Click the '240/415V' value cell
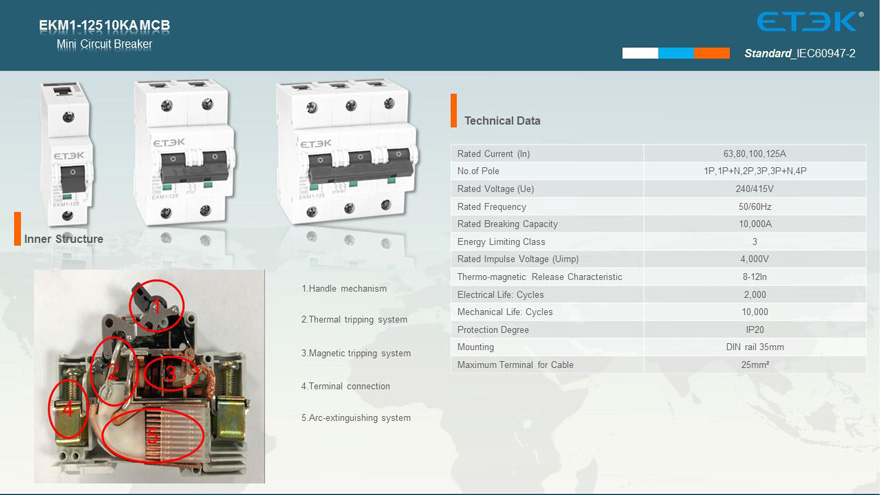 point(755,189)
